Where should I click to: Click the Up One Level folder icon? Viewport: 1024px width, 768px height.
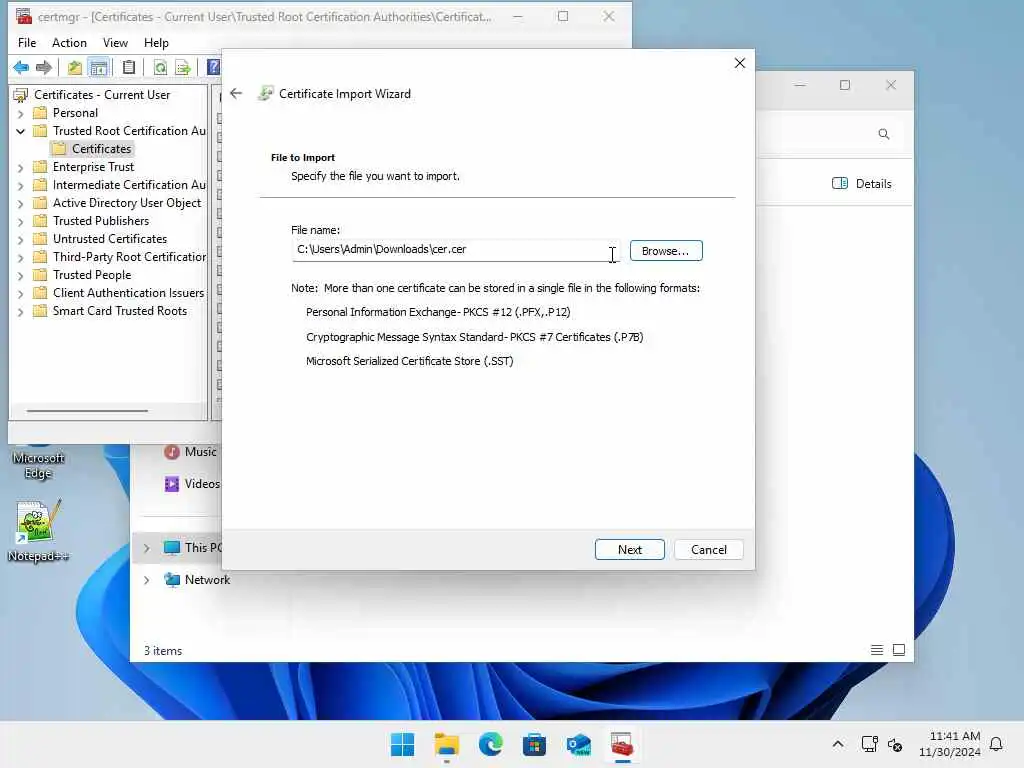point(75,67)
